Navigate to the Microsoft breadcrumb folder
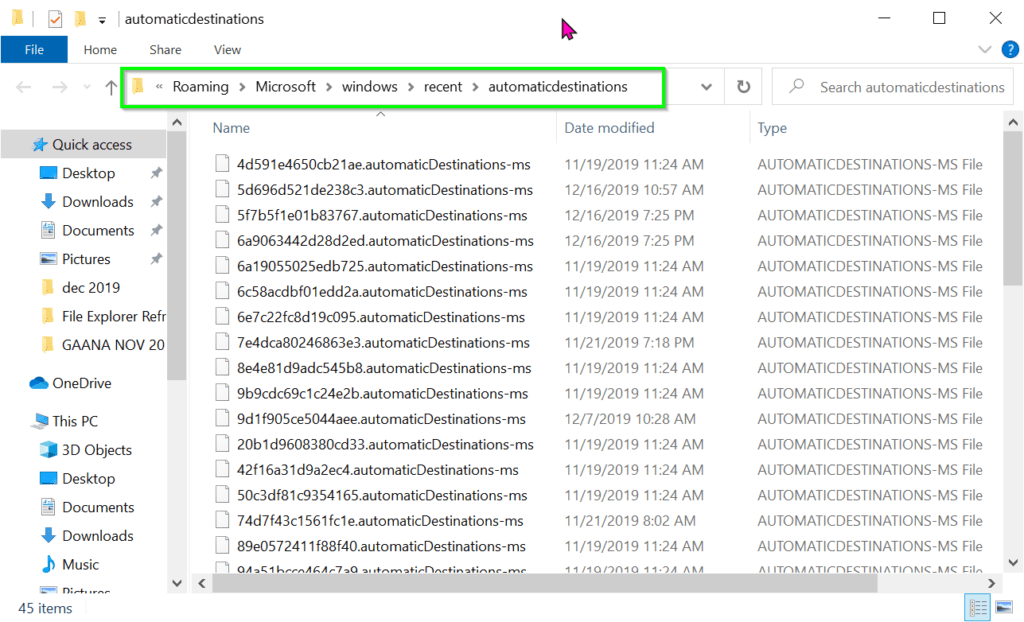Viewport: 1024px width, 622px height. tap(285, 86)
